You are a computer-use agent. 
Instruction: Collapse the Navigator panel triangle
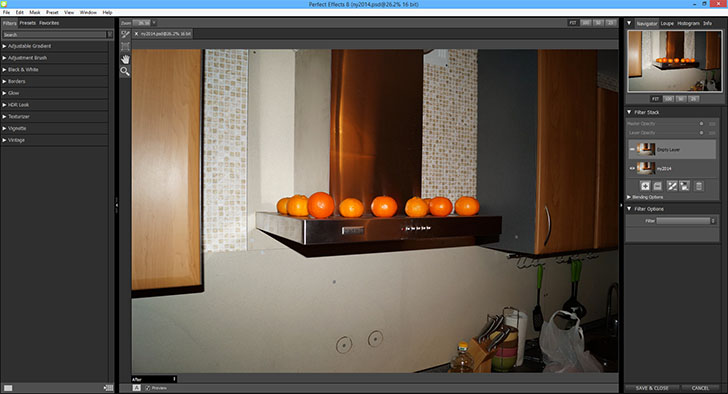629,23
